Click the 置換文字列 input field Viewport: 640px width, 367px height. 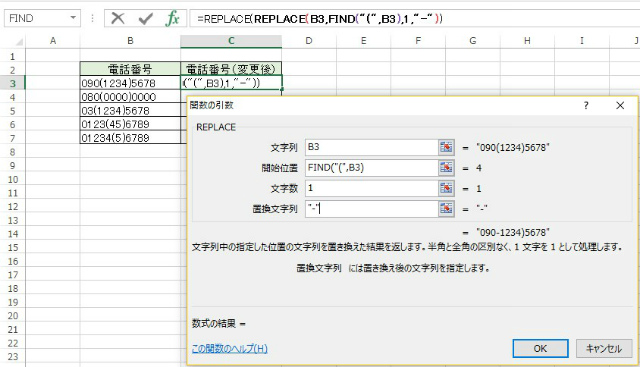[x=371, y=209]
